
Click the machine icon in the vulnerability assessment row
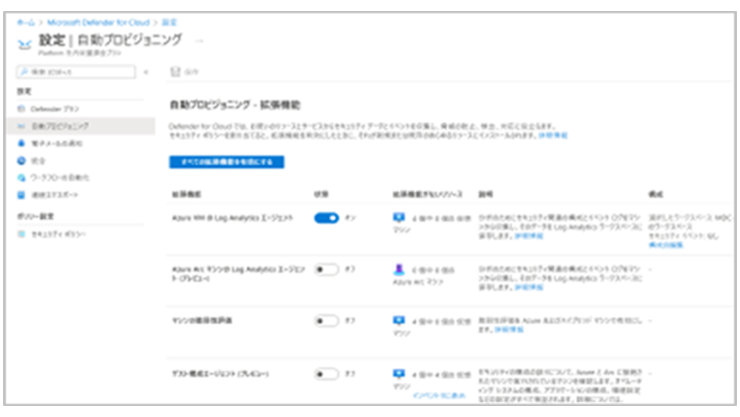pos(399,321)
